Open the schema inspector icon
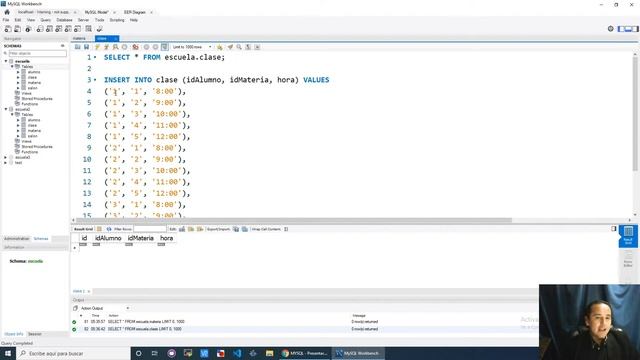The height and width of the screenshot is (360, 640). click(28, 29)
